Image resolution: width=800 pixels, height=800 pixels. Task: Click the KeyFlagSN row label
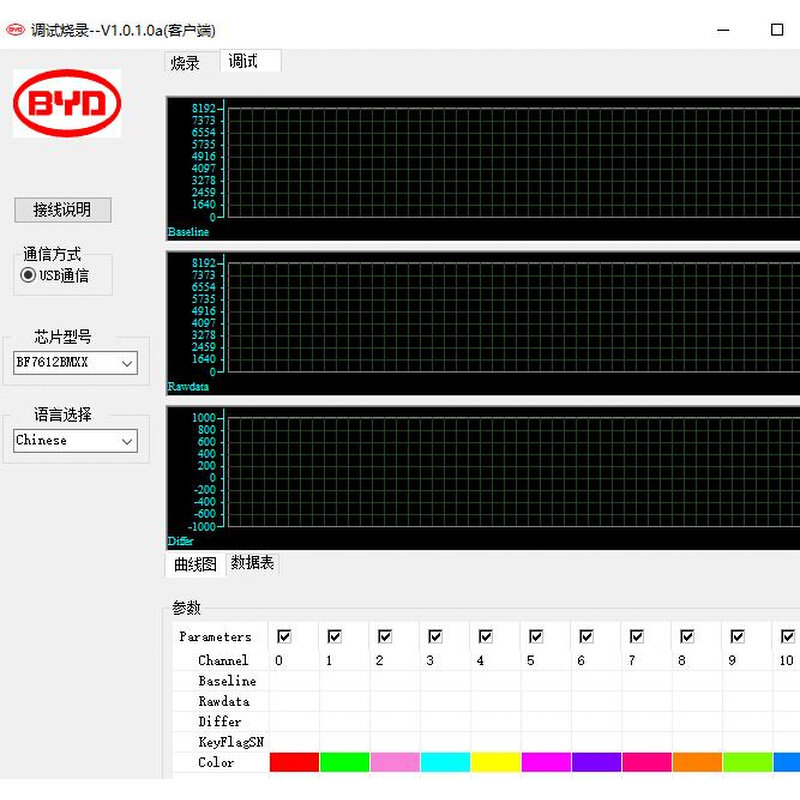click(x=231, y=742)
